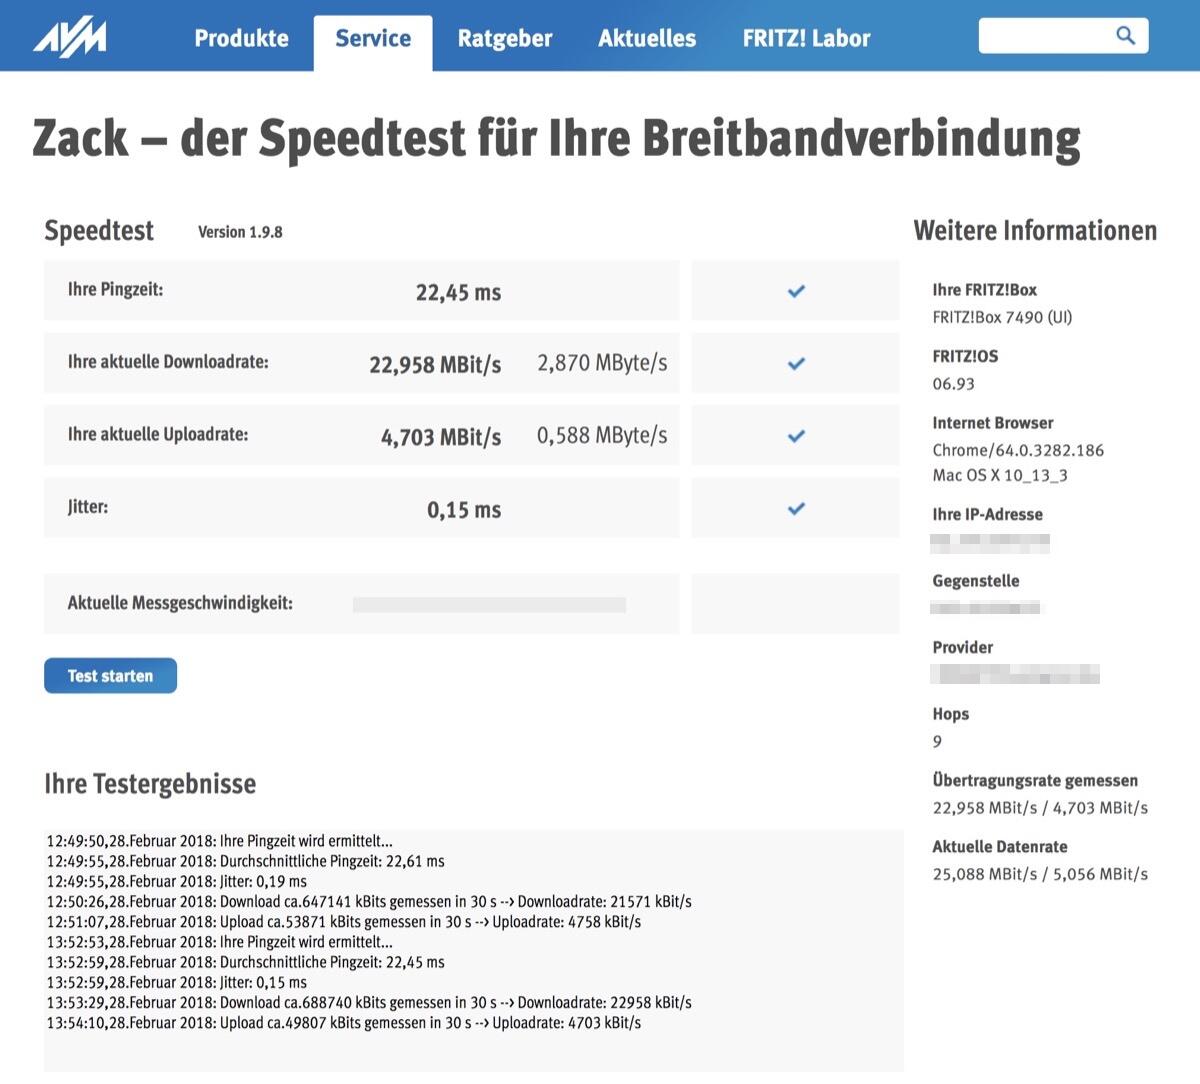Open the FRITZ! Labor menu
The image size is (1200, 1084).
tap(806, 38)
